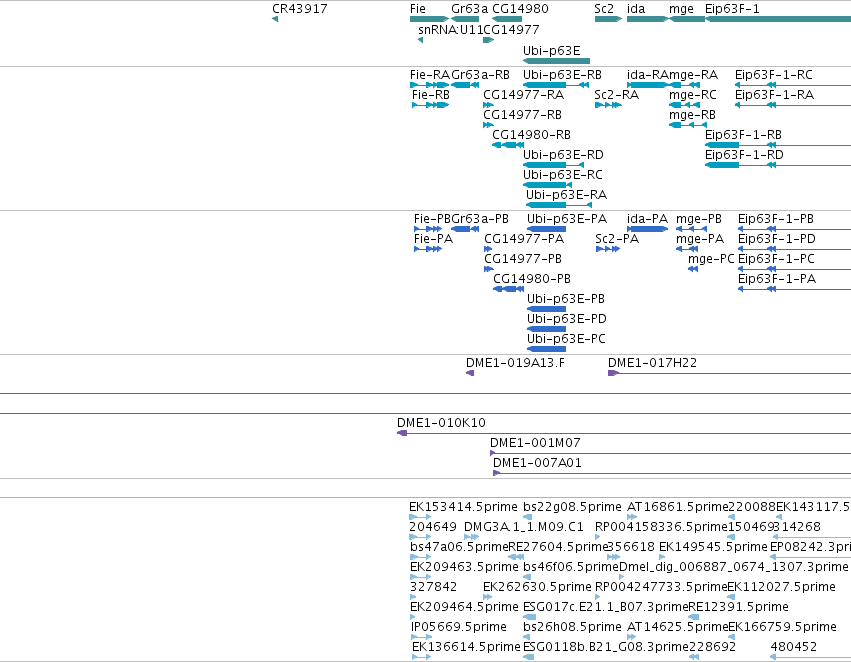
Task: Select transcript mge-RC
Action: tap(684, 105)
